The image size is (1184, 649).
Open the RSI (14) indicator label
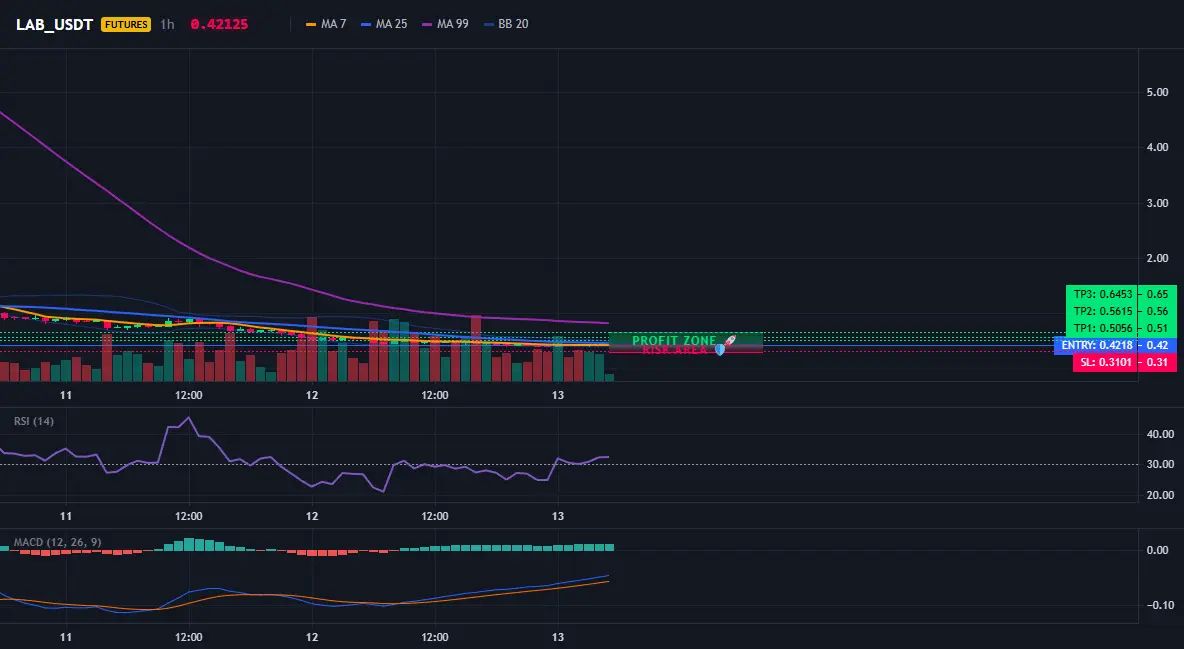pyautogui.click(x=34, y=421)
